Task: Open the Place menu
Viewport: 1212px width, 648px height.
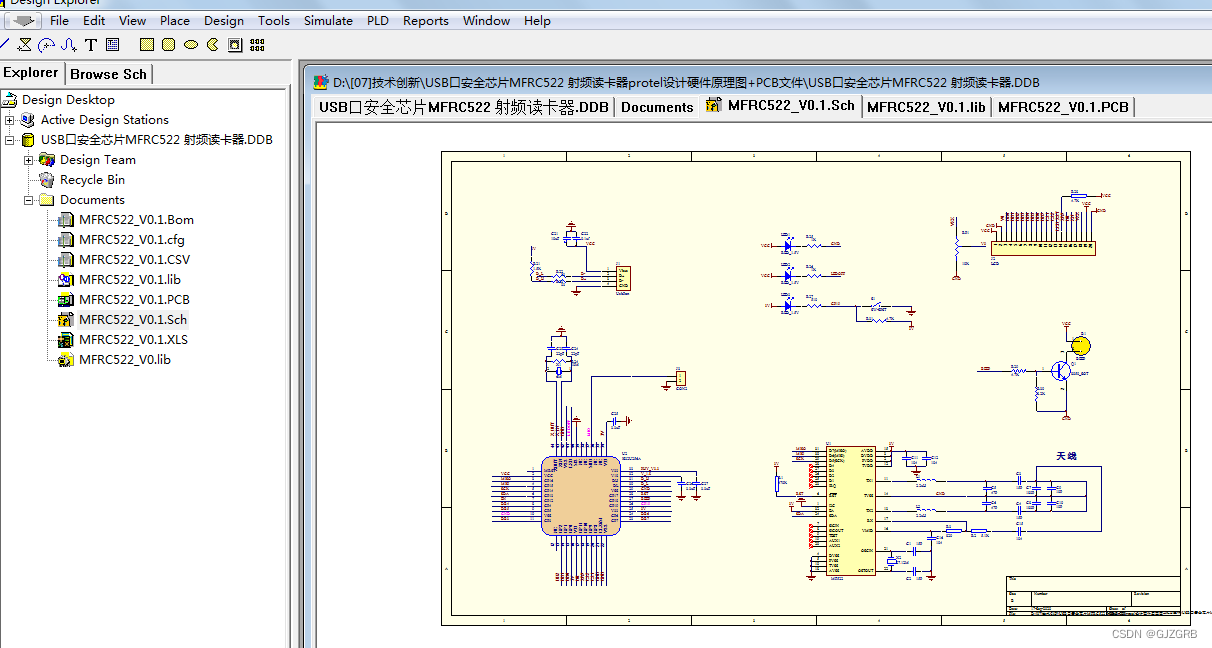Action: tap(174, 20)
